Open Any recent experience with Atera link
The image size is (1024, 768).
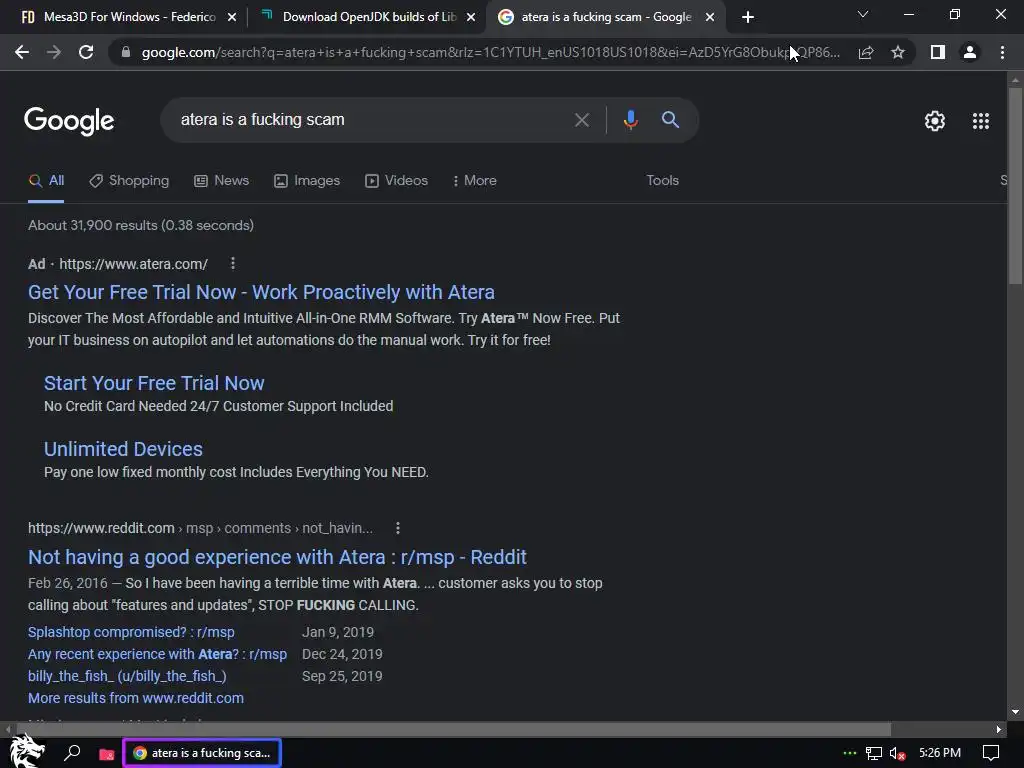pos(157,654)
